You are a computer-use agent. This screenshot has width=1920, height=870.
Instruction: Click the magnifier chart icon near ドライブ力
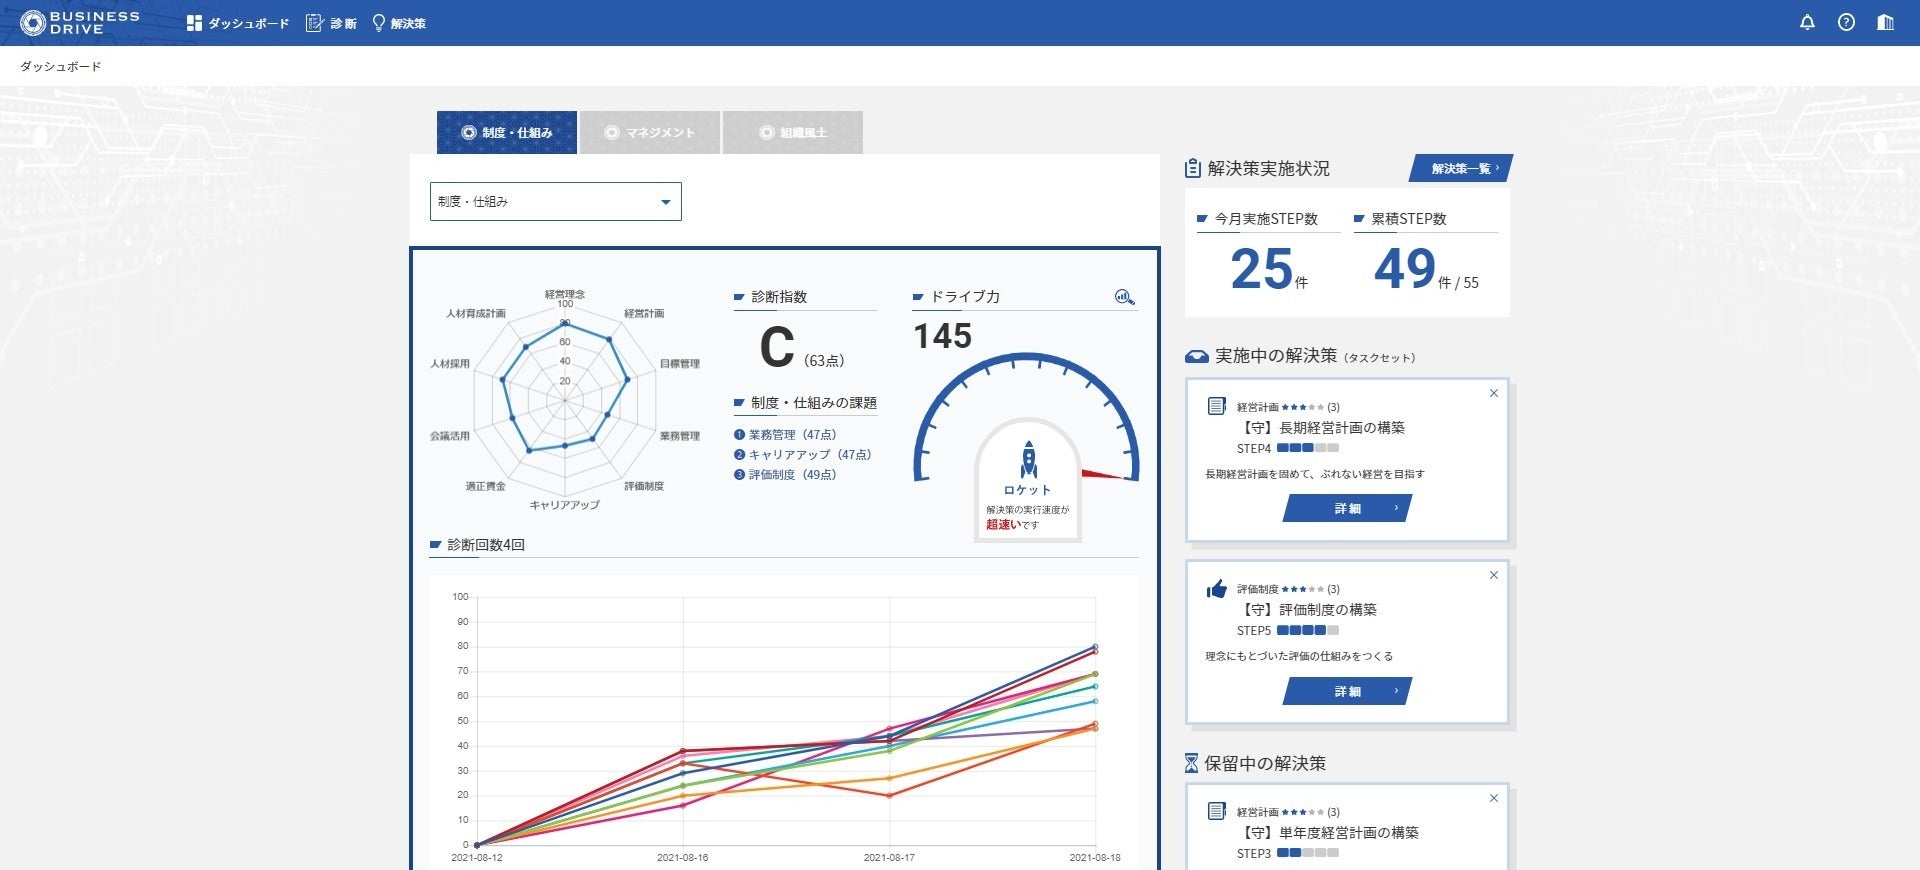click(1124, 297)
